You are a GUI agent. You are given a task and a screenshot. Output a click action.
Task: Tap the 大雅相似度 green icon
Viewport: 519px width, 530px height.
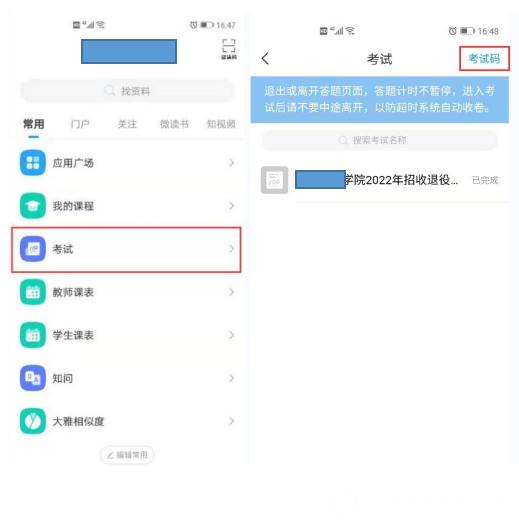33,421
